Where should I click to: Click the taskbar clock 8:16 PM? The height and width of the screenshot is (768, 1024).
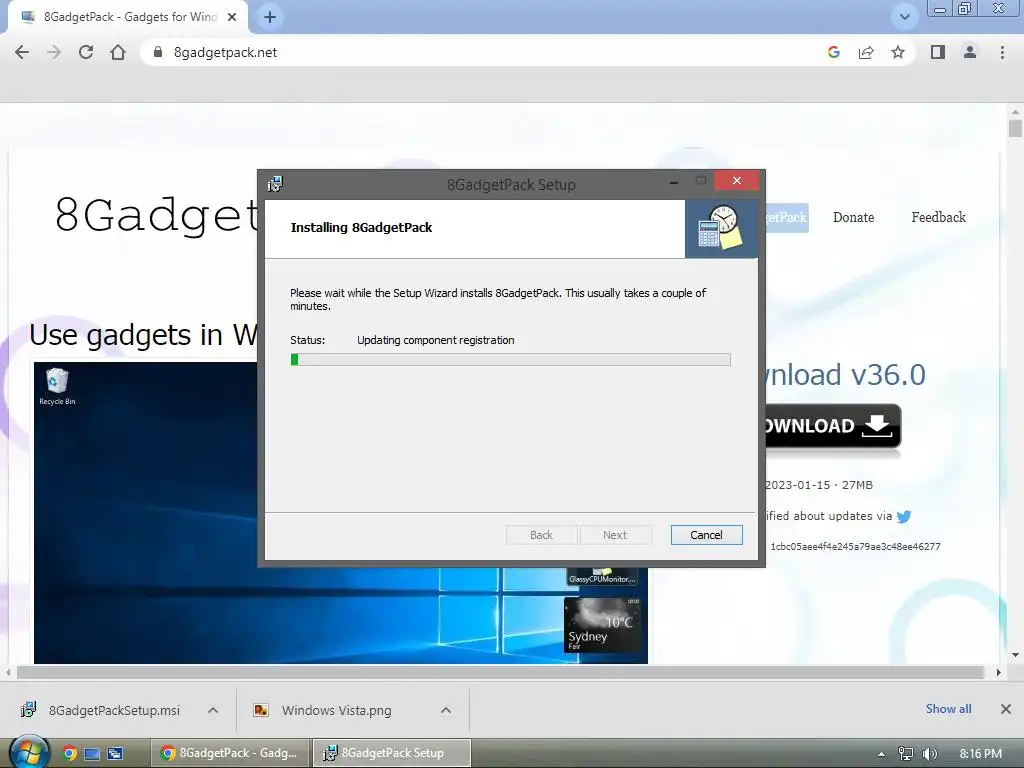point(980,754)
